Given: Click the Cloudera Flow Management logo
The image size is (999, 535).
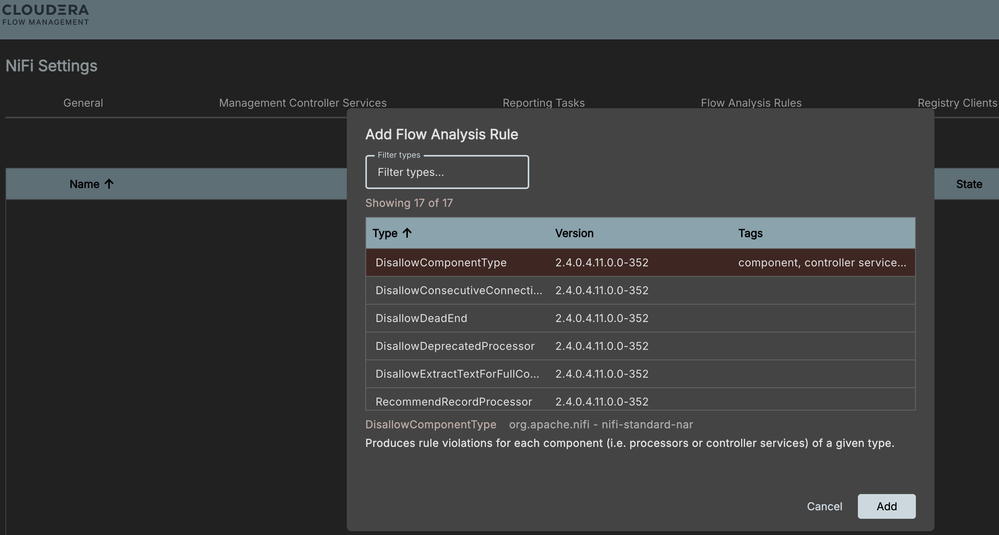Looking at the screenshot, I should [46, 14].
